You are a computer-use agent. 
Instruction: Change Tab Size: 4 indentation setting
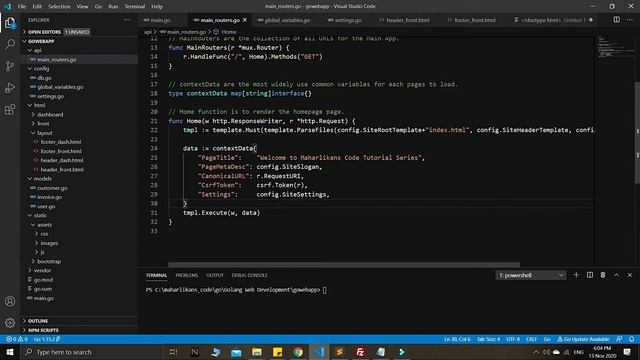pyautogui.click(x=488, y=339)
